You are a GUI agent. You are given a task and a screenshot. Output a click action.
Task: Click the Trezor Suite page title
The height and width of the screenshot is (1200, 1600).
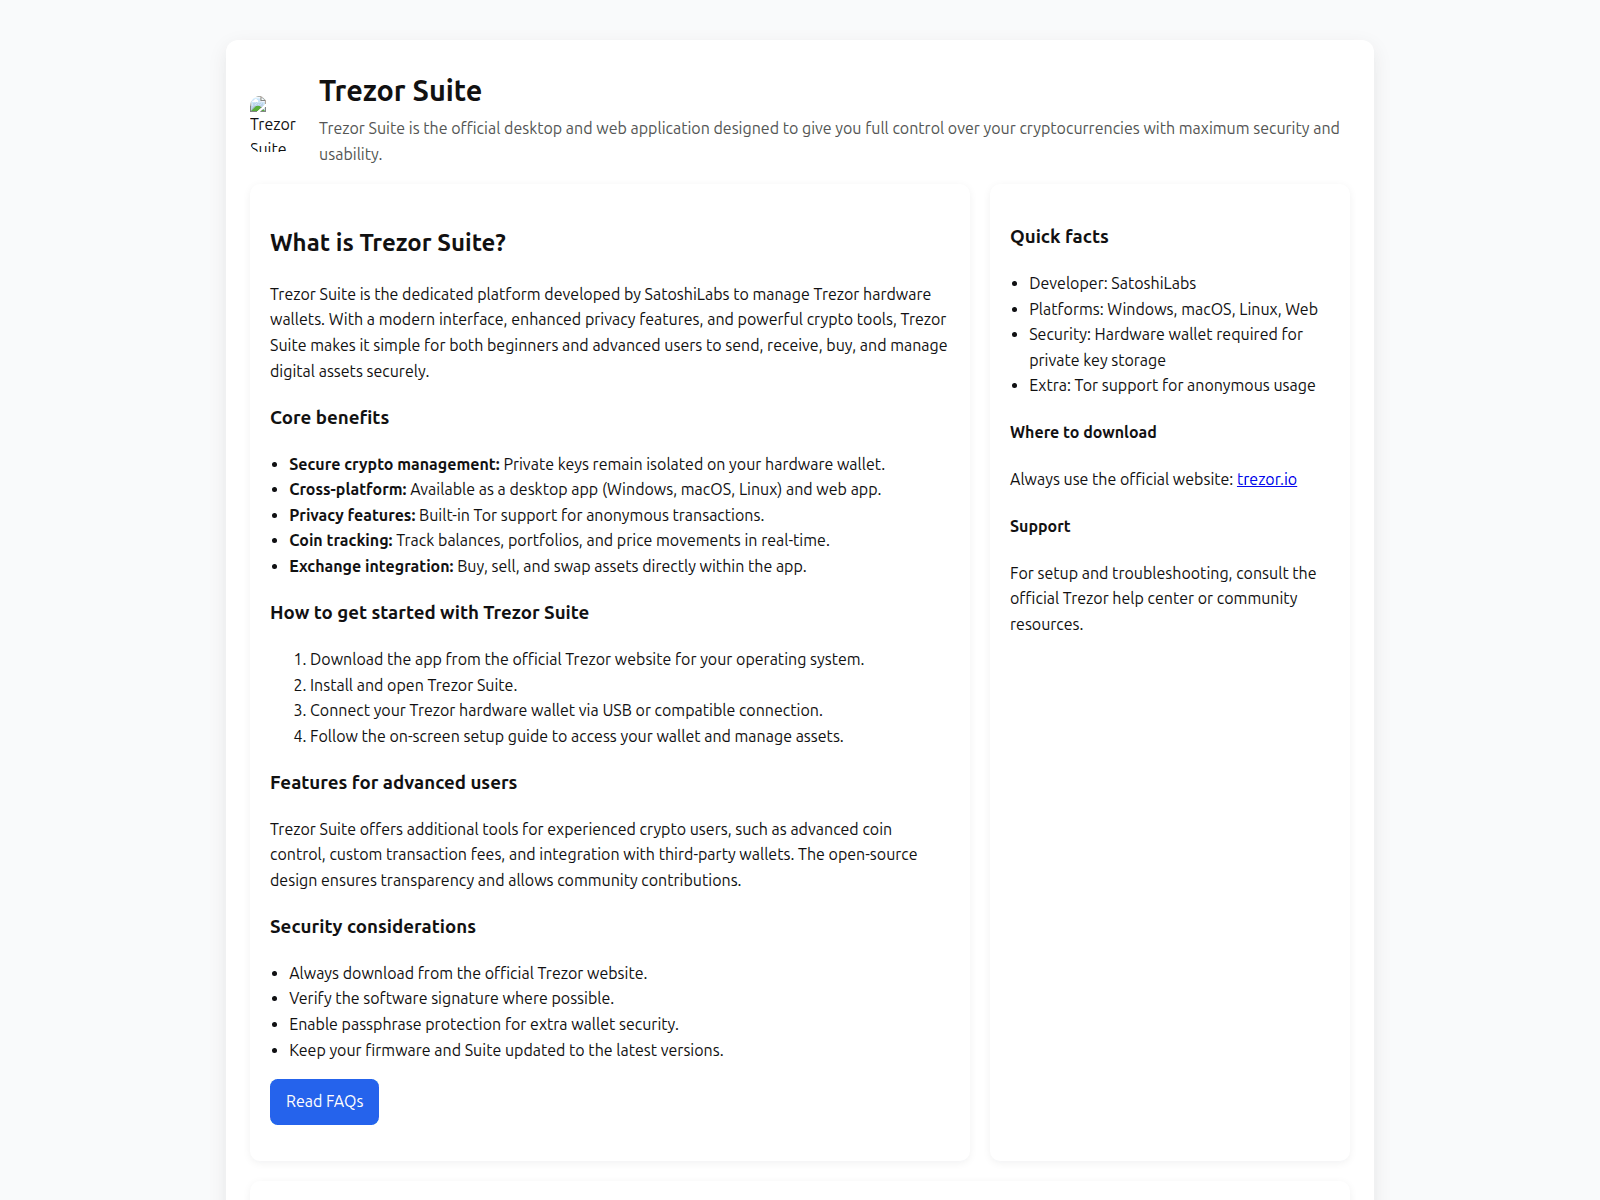point(400,91)
